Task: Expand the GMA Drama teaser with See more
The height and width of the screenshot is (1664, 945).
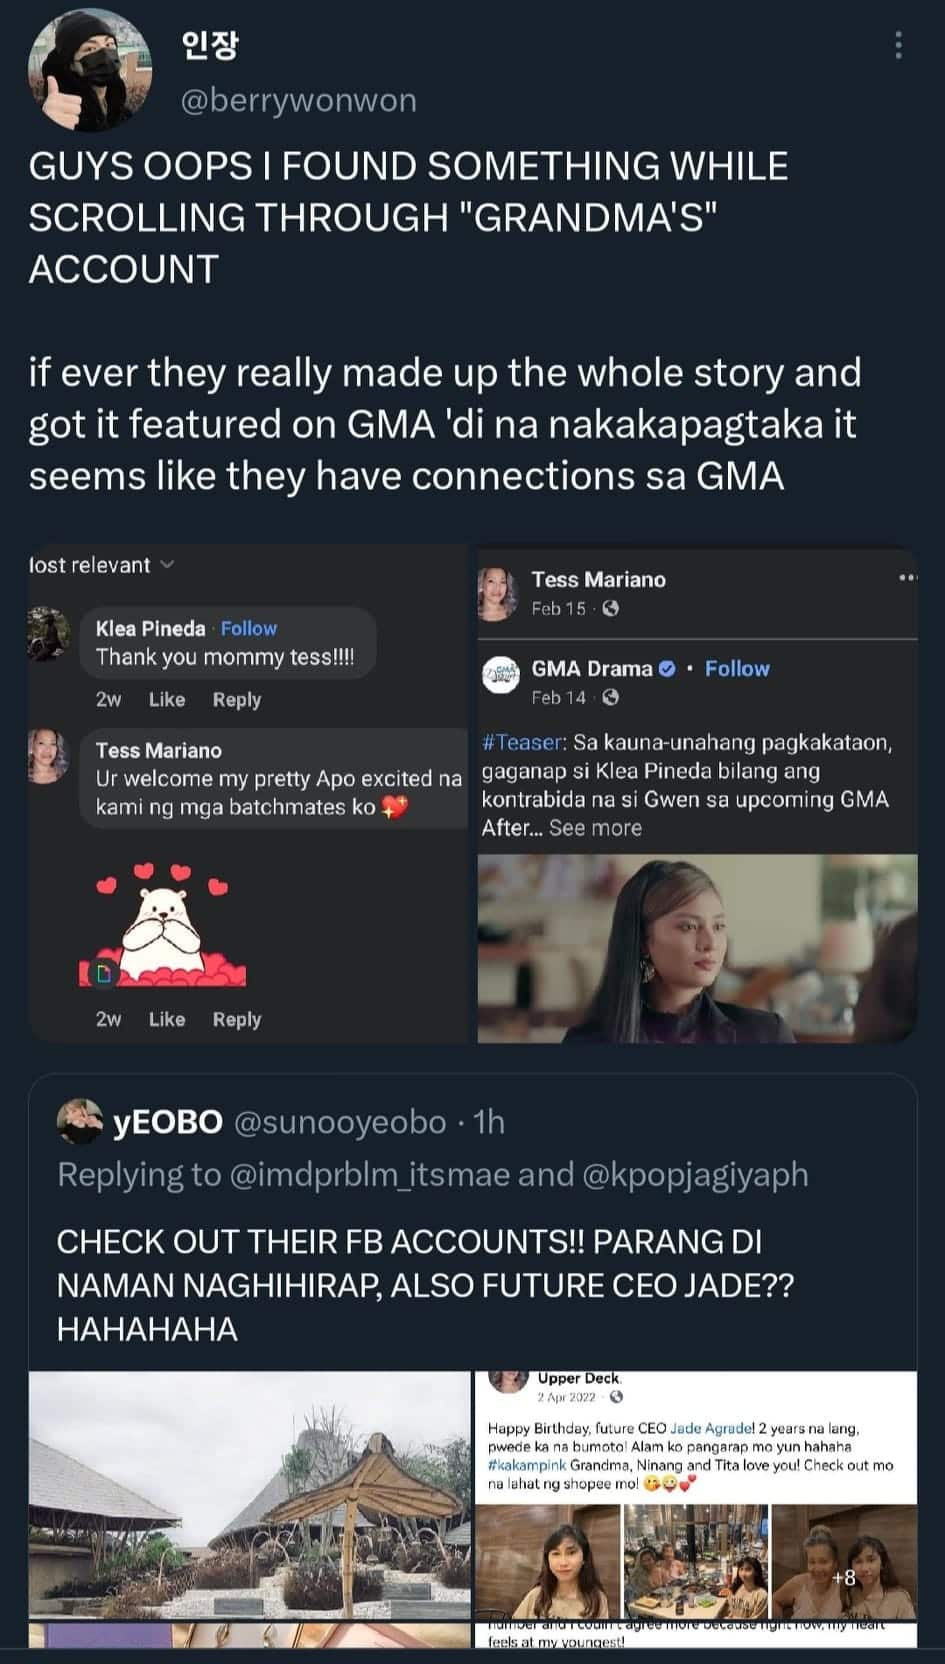Action: coord(595,828)
